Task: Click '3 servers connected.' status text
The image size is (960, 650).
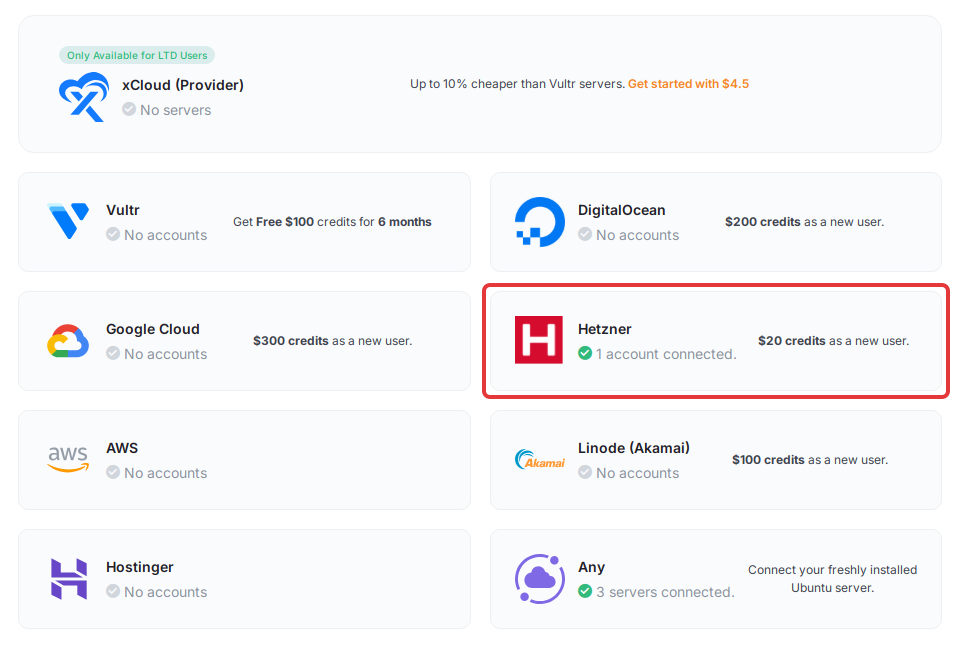Action: tap(665, 592)
